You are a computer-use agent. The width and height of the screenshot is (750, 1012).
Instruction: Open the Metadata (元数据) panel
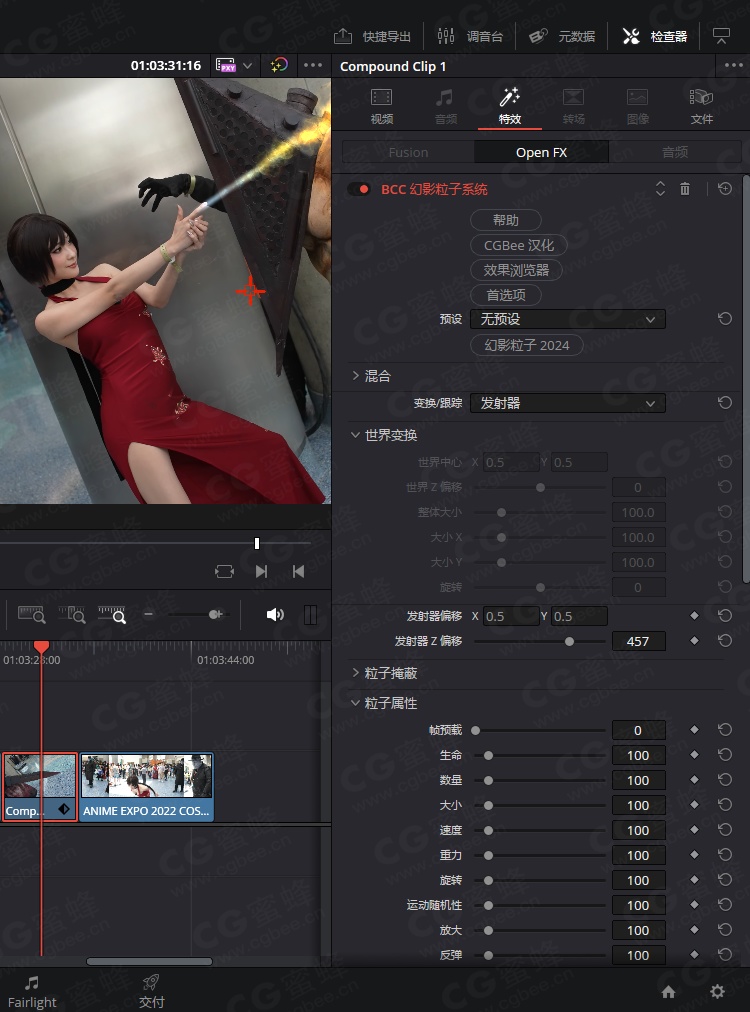coord(562,37)
